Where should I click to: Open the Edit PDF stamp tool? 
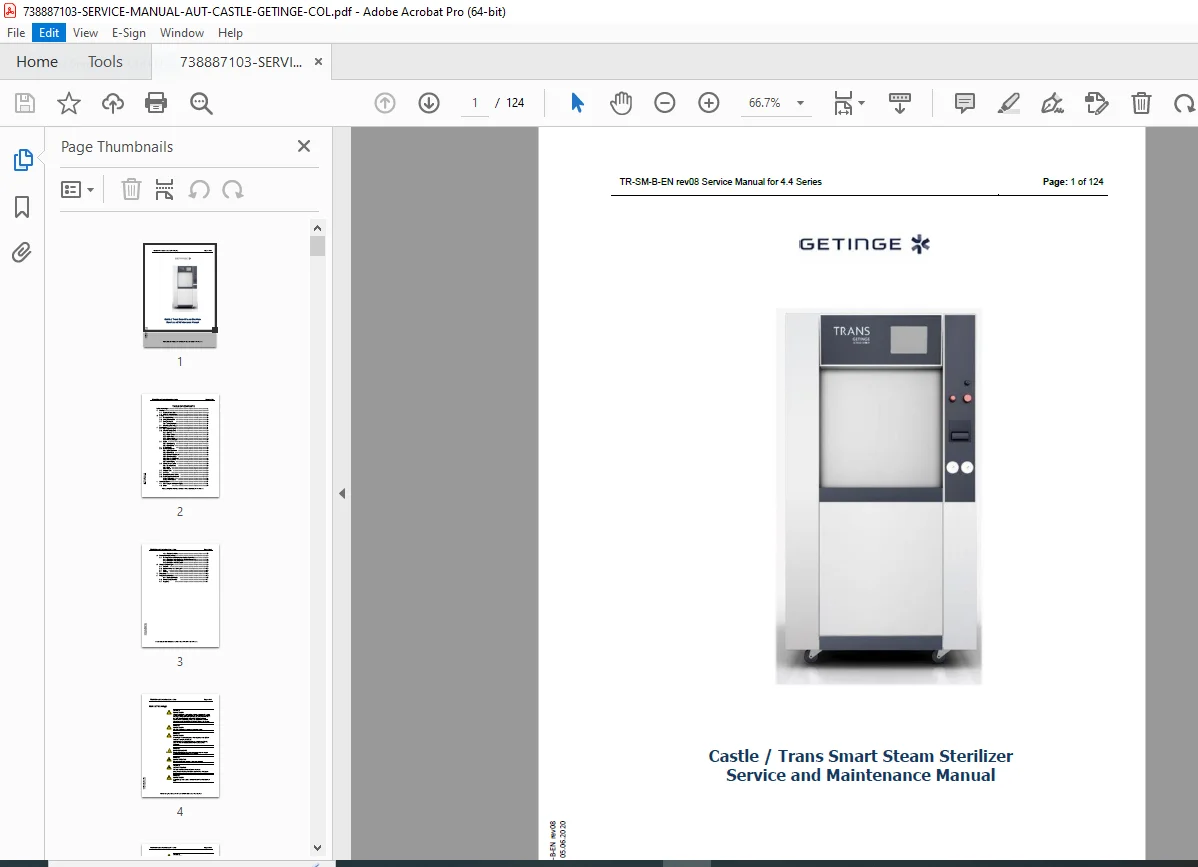point(1096,102)
